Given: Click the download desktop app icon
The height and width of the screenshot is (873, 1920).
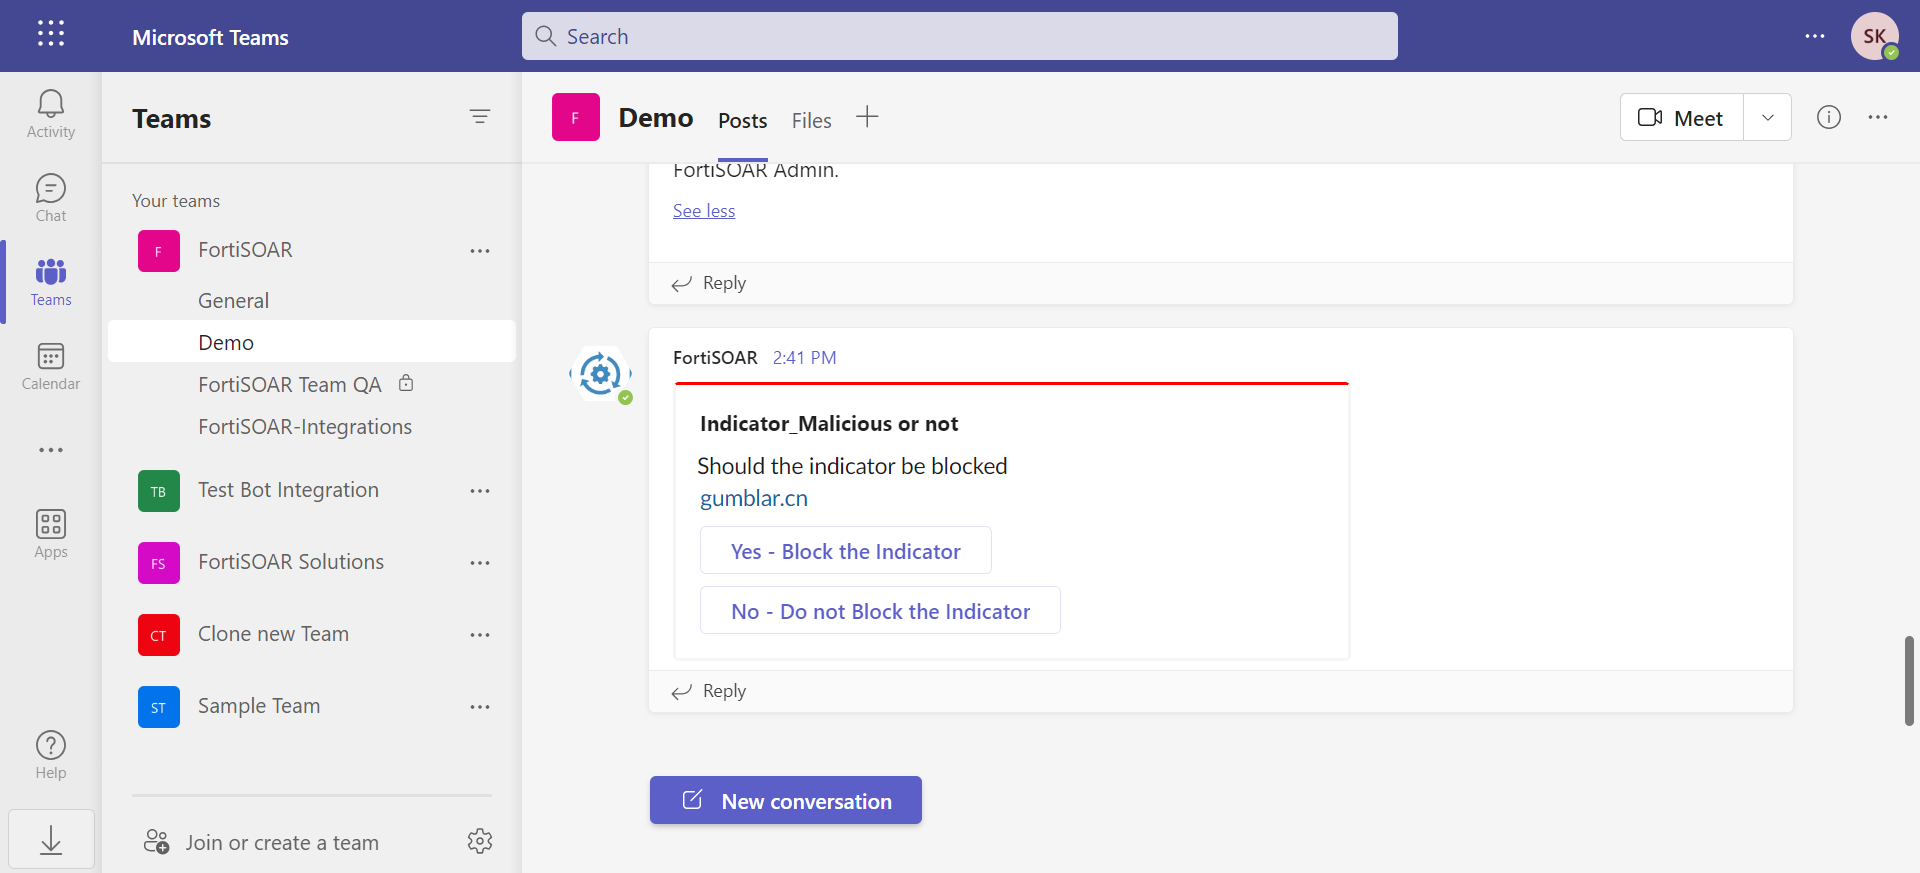Looking at the screenshot, I should tap(51, 840).
